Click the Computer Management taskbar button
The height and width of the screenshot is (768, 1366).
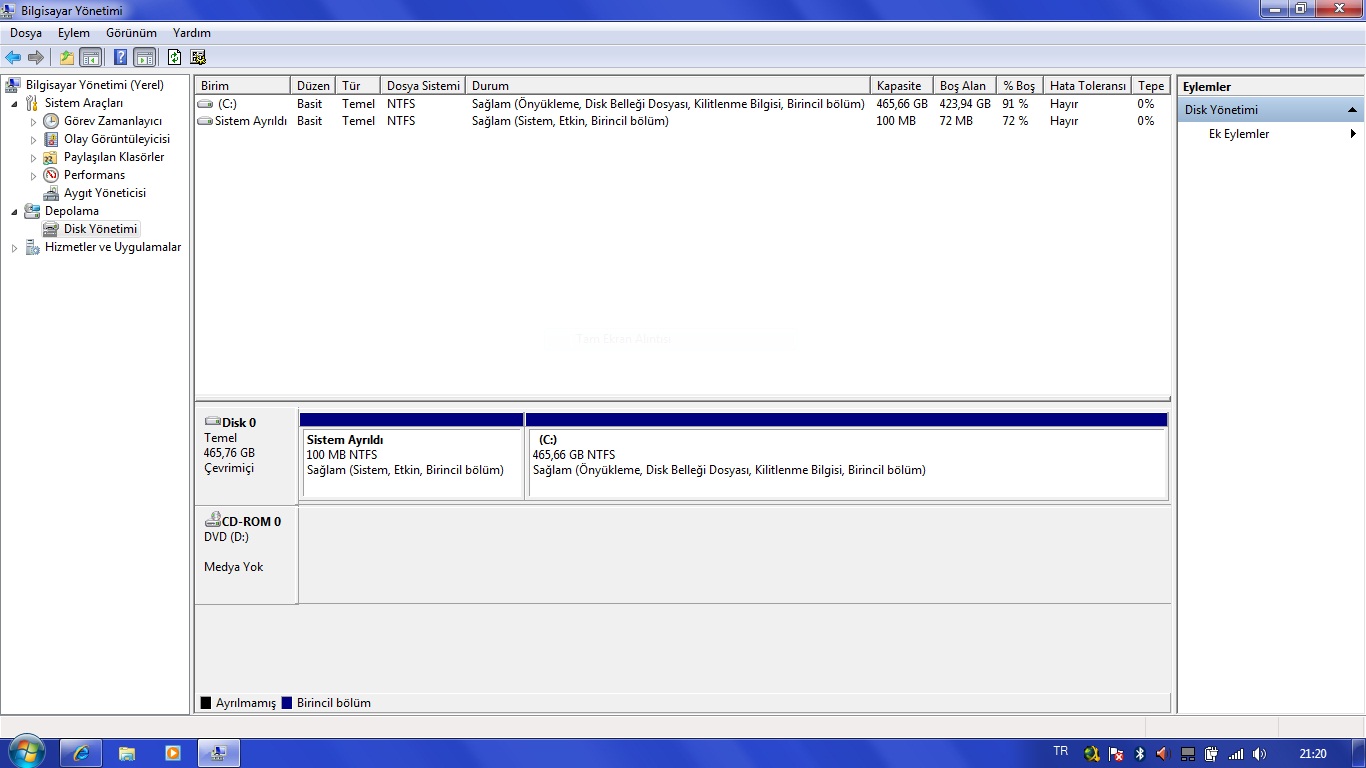click(x=218, y=753)
